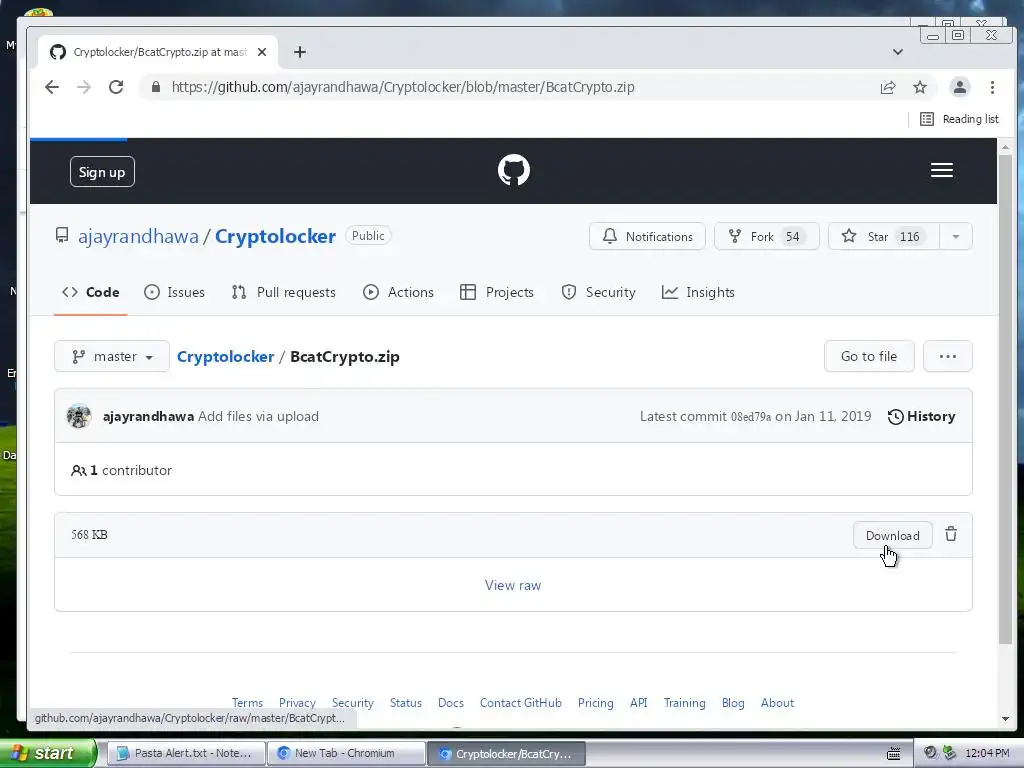
Task: Click the site lock icon
Action: click(x=155, y=88)
